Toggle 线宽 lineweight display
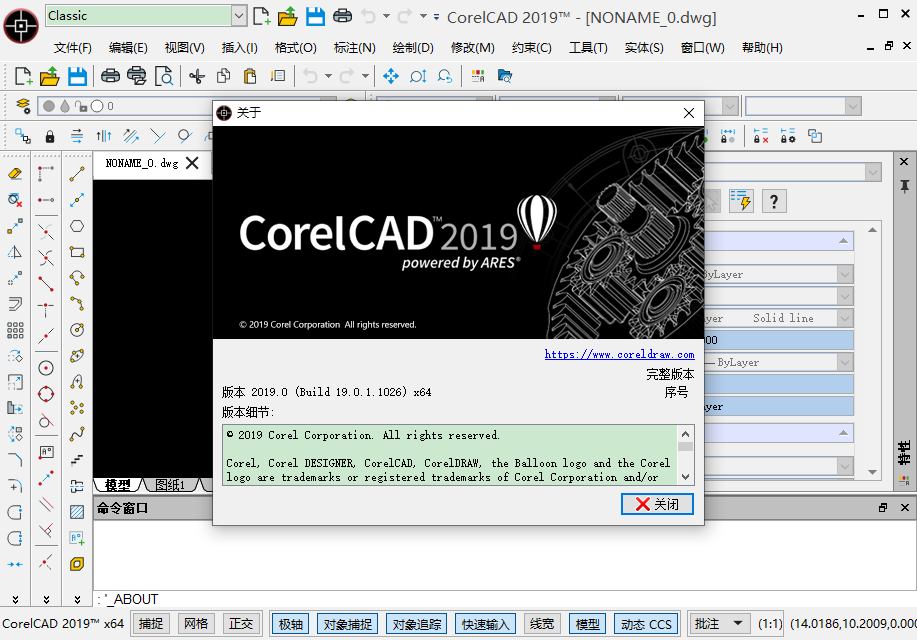The image size is (917, 640). coord(542,624)
